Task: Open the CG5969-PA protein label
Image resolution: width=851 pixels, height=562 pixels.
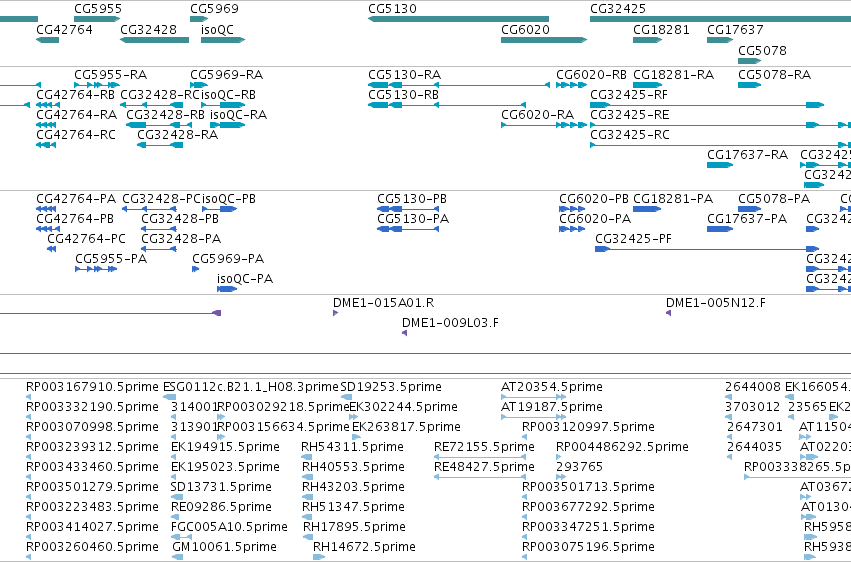Action: pyautogui.click(x=228, y=259)
